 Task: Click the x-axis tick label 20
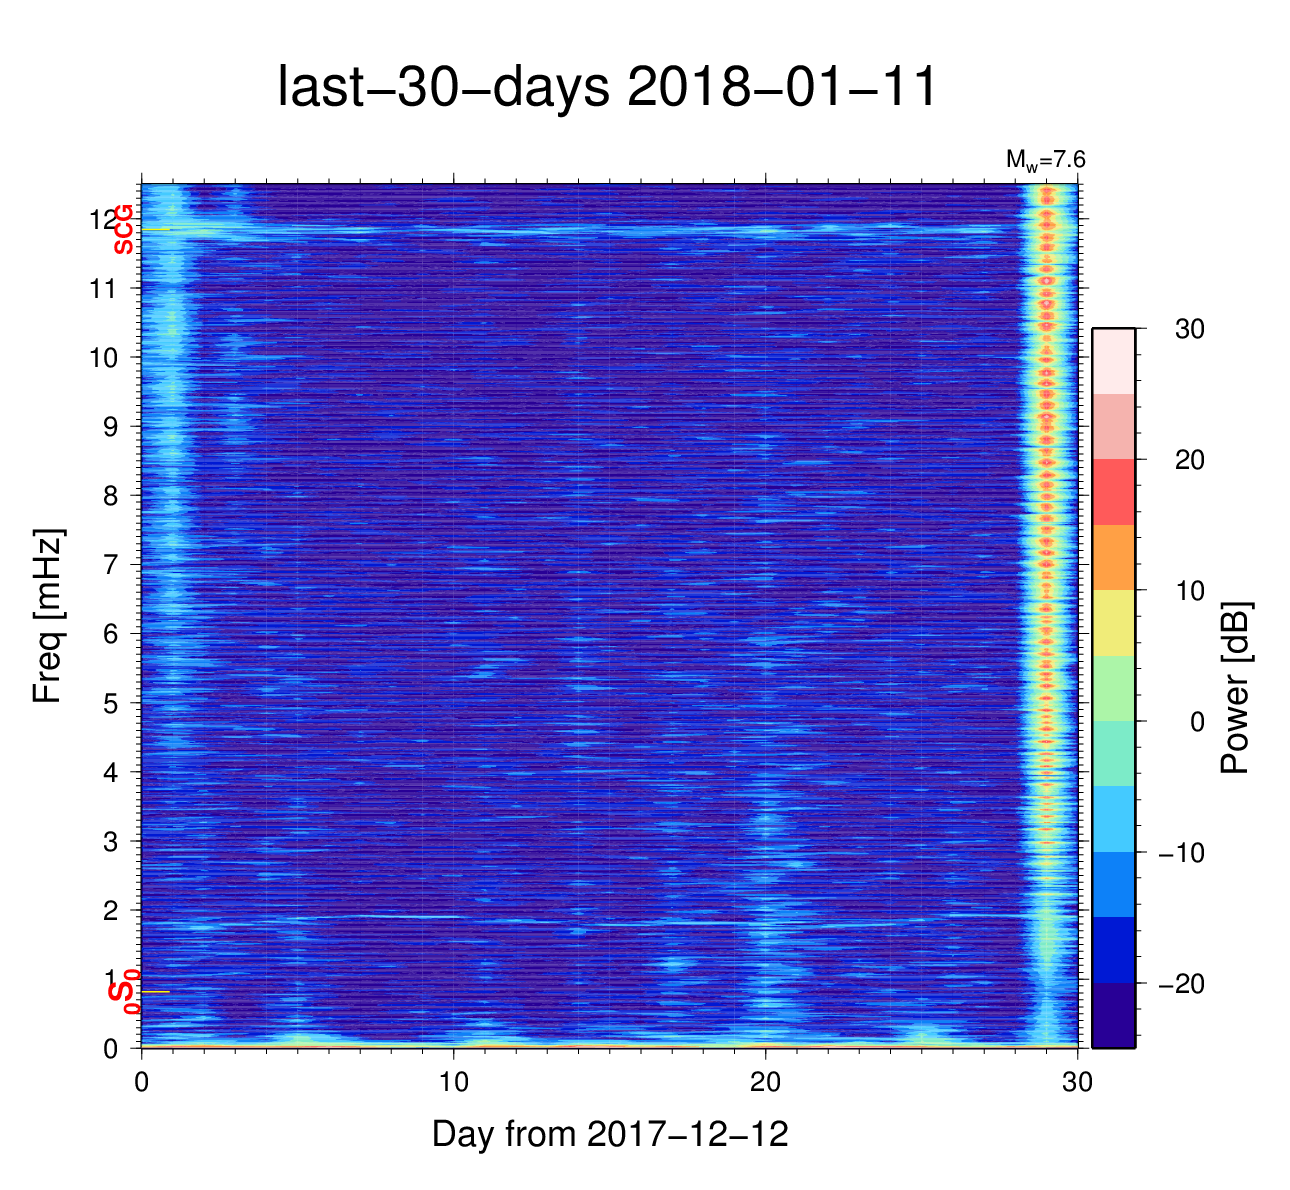point(765,1082)
